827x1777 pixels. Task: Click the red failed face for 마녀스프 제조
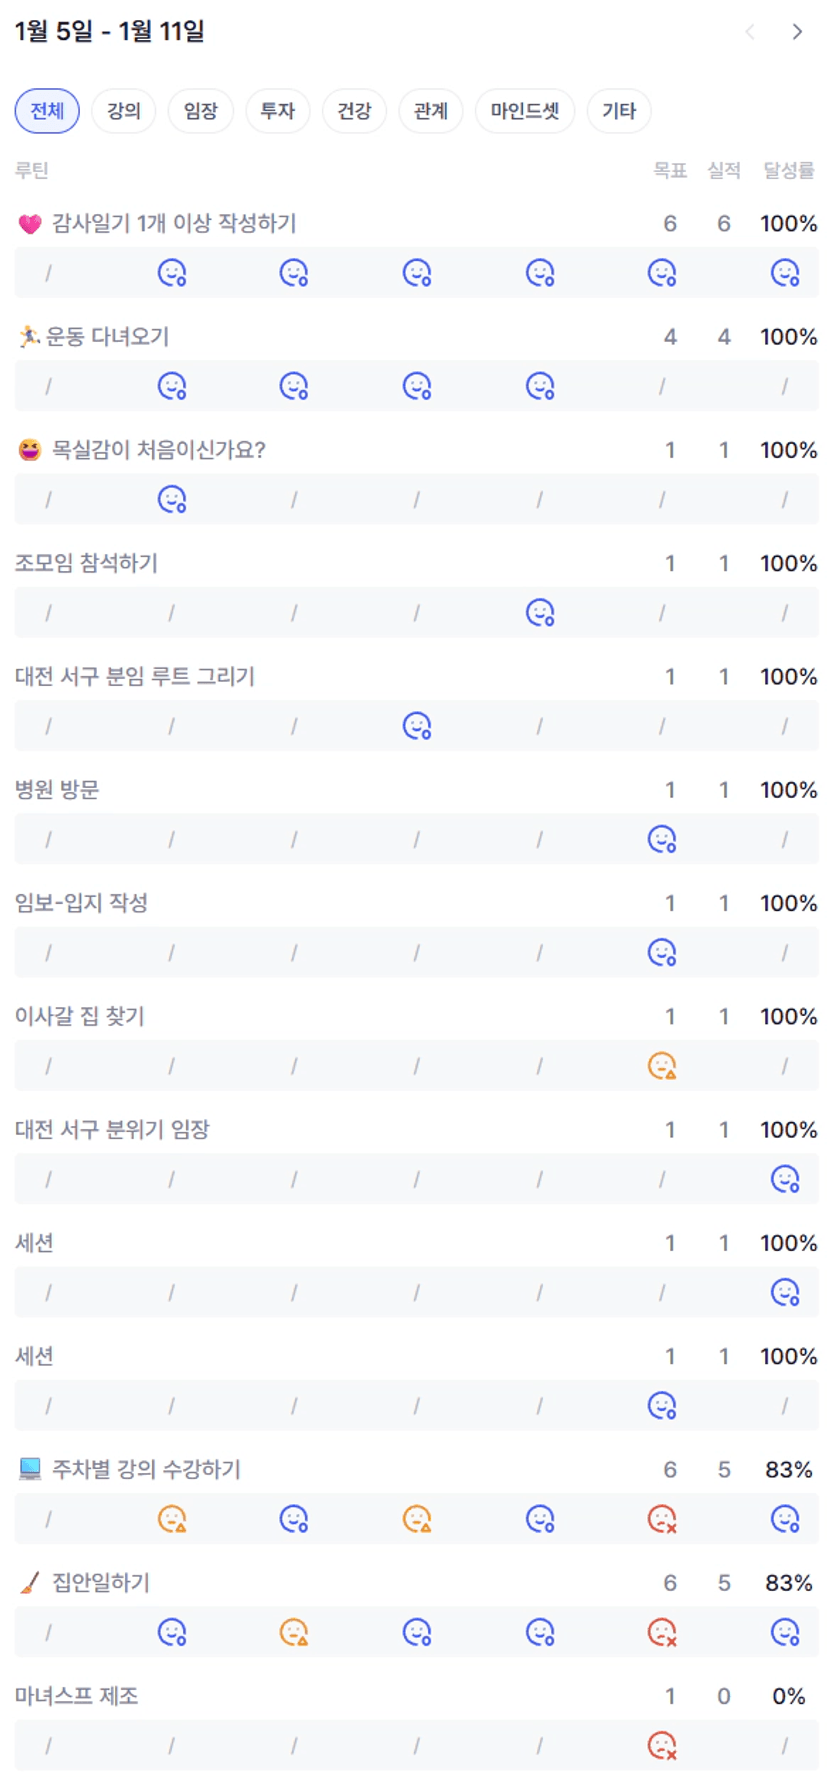(662, 1745)
